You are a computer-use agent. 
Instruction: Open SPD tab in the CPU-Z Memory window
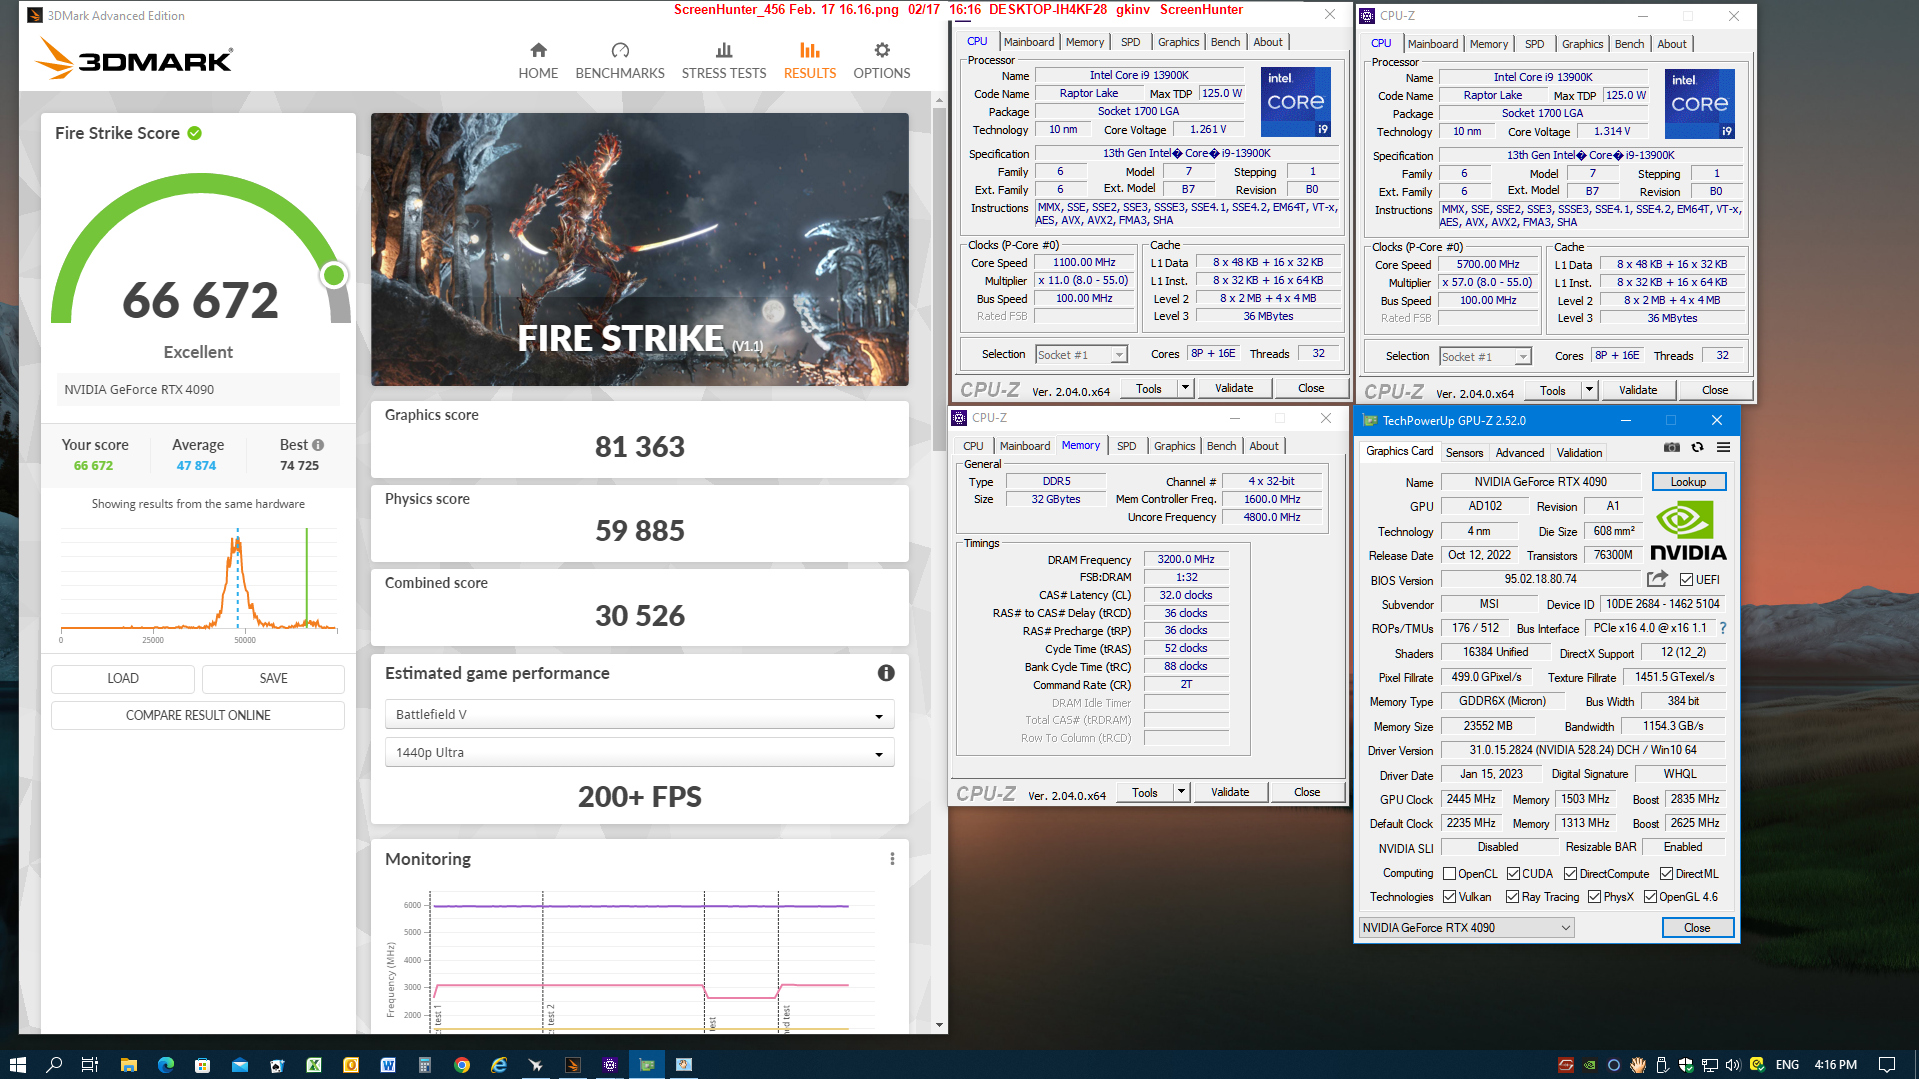click(1126, 446)
